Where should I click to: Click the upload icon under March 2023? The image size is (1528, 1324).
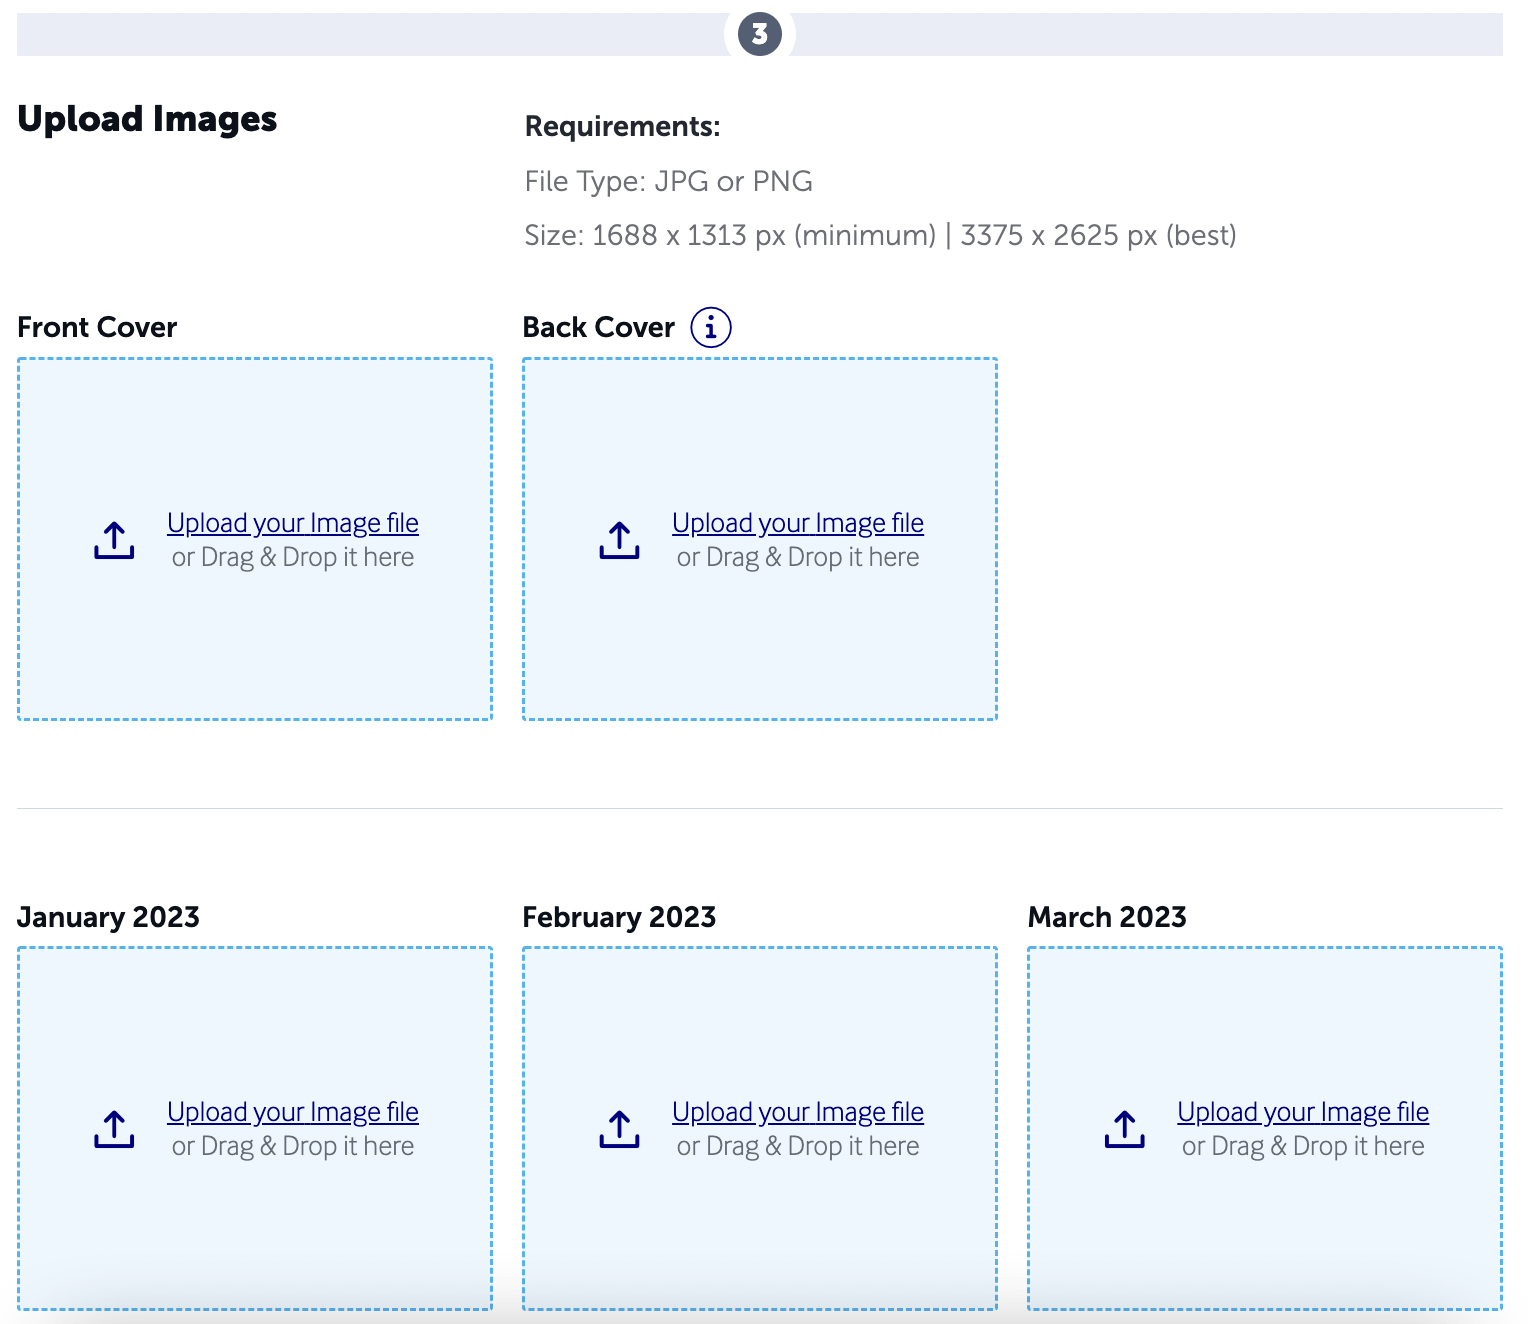[x=1125, y=1128]
